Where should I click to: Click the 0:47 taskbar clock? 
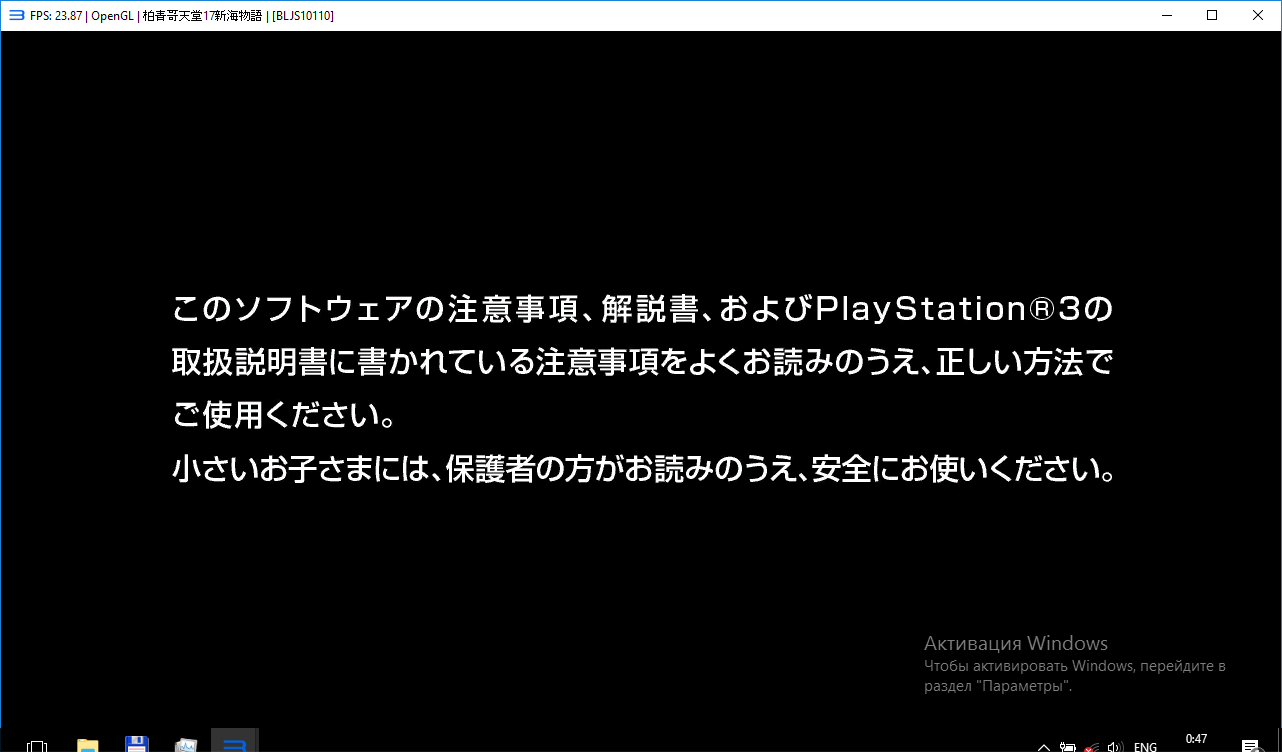pos(1196,740)
